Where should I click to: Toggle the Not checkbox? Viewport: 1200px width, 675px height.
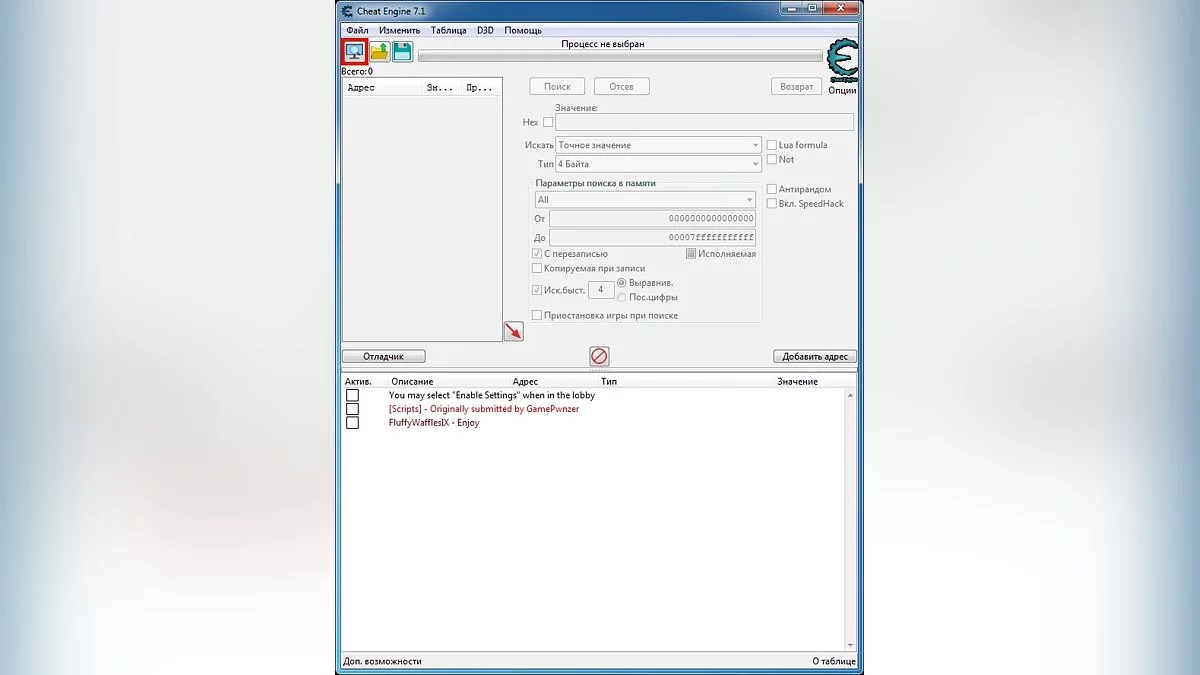tap(772, 159)
